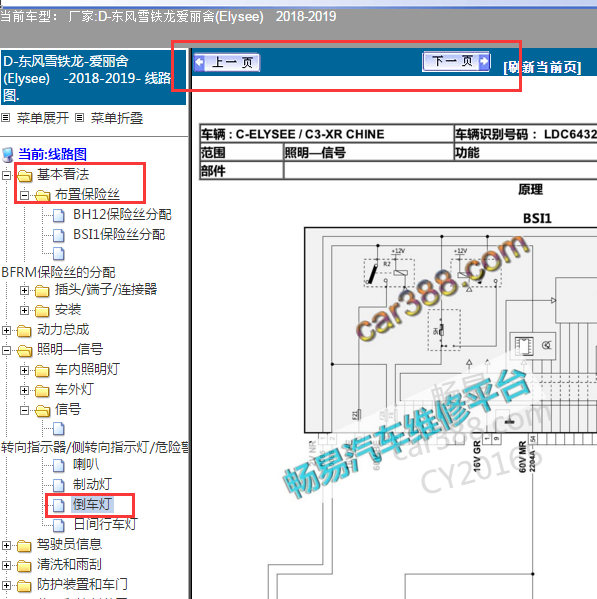Expand the 车外灯 folder
This screenshot has width=597, height=599.
24,390
